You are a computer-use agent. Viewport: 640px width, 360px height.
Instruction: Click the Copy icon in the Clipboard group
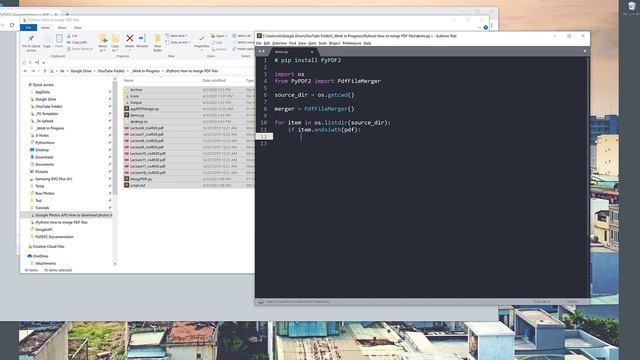pos(47,42)
